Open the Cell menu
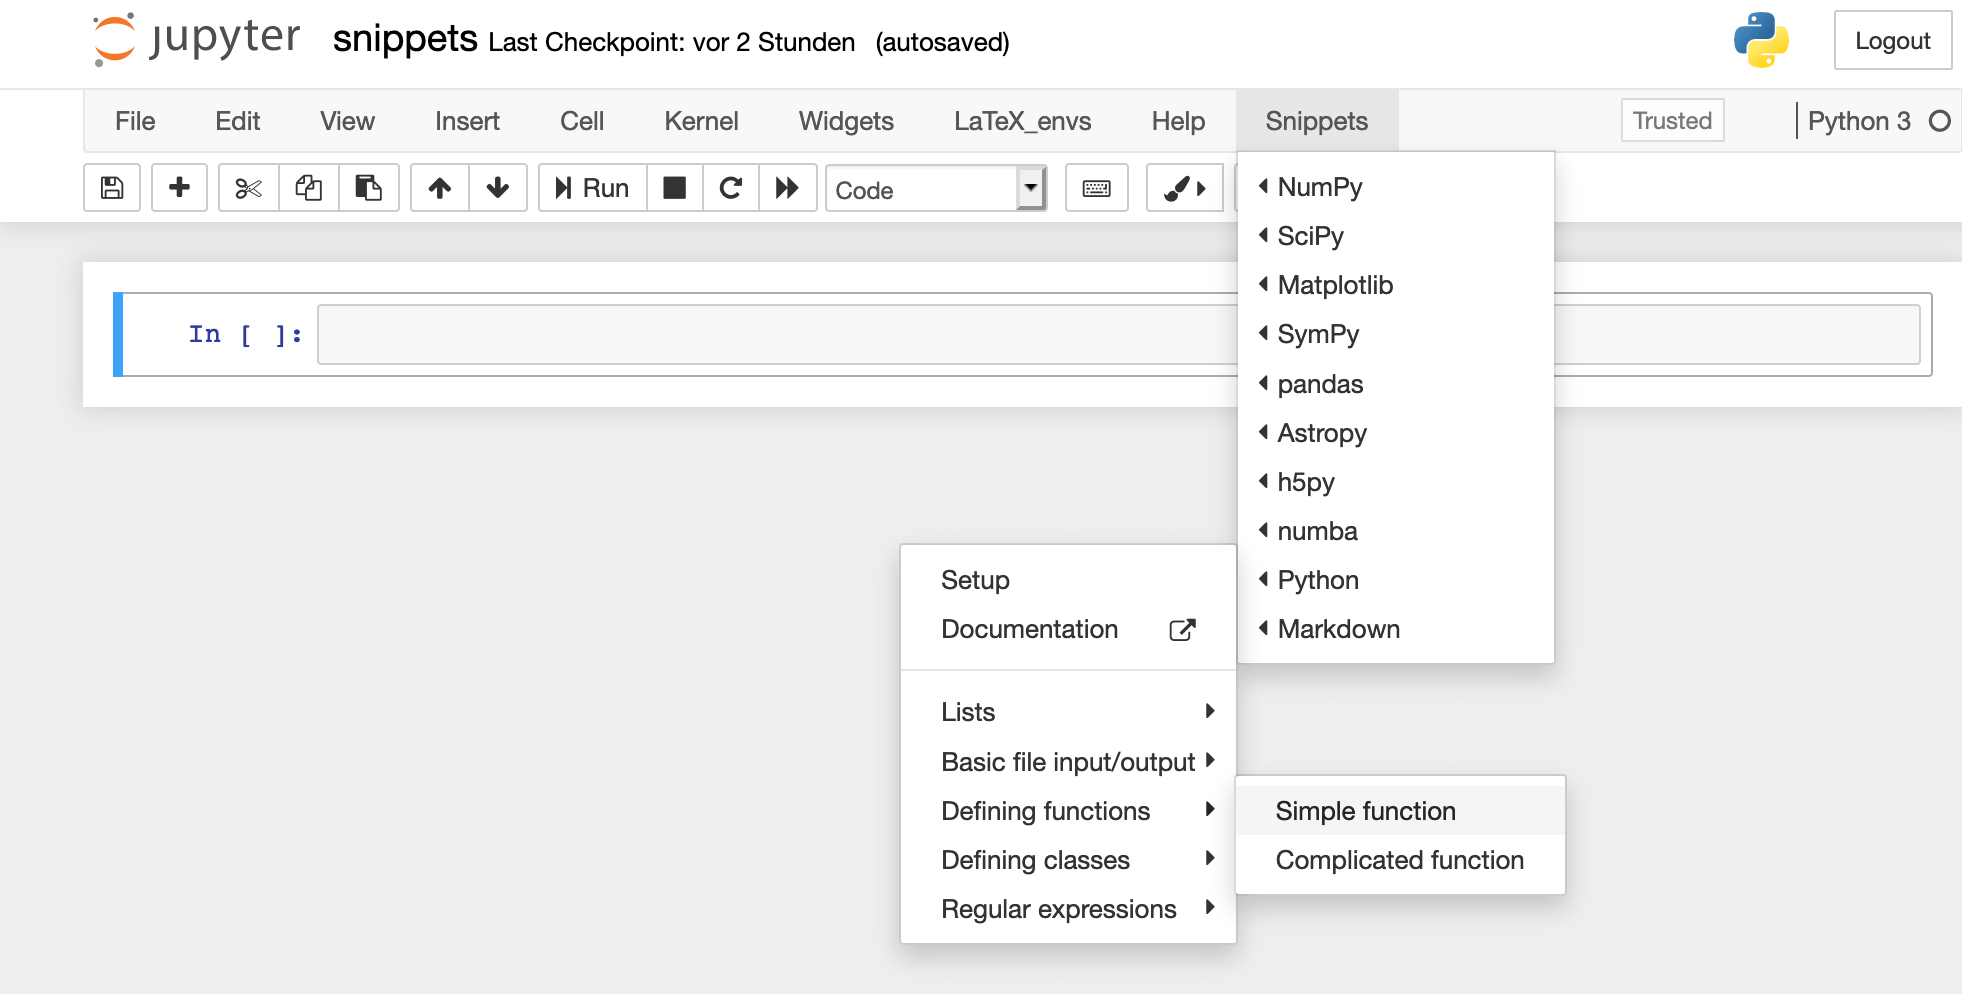The image size is (1962, 994). [x=582, y=121]
